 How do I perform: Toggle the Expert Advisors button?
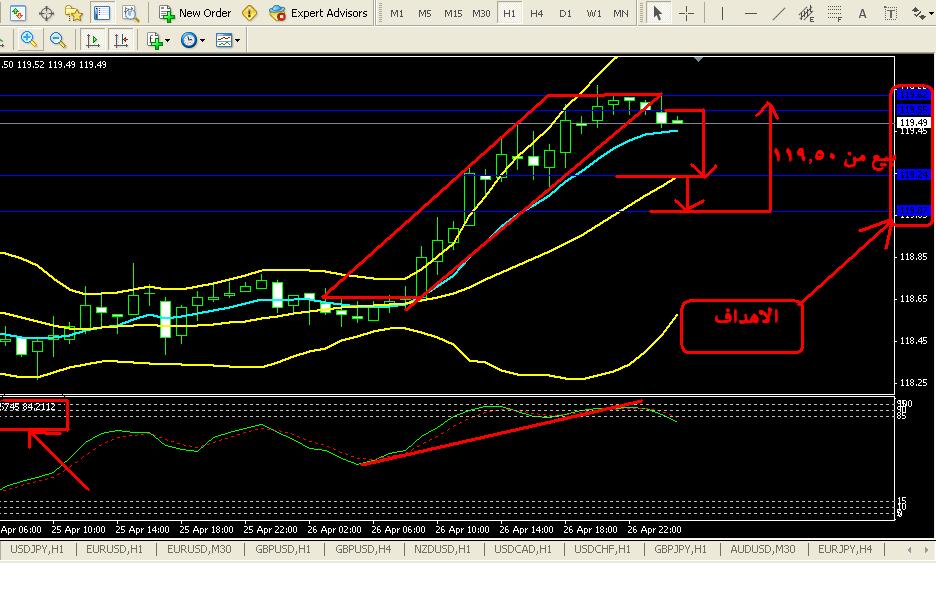coord(318,13)
